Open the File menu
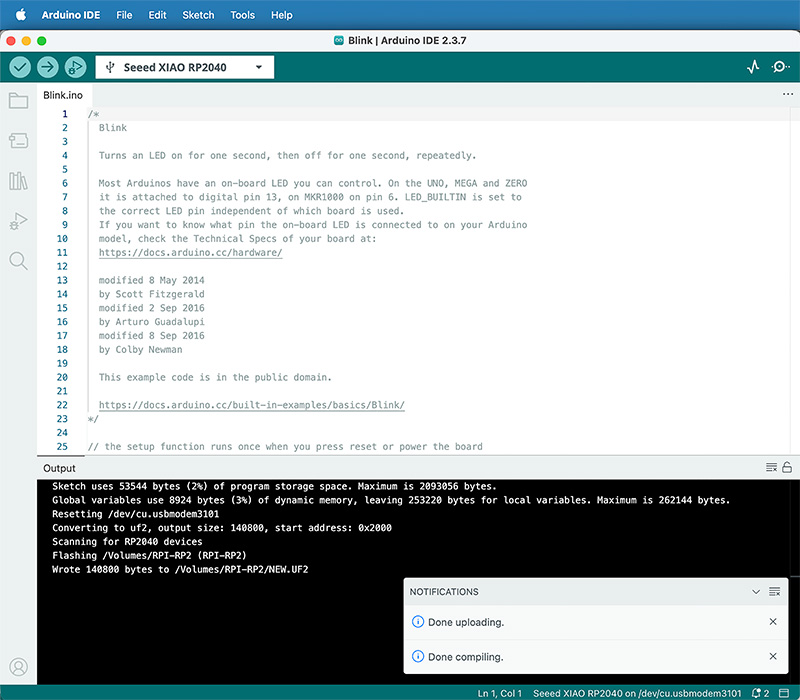800x700 pixels. point(124,15)
